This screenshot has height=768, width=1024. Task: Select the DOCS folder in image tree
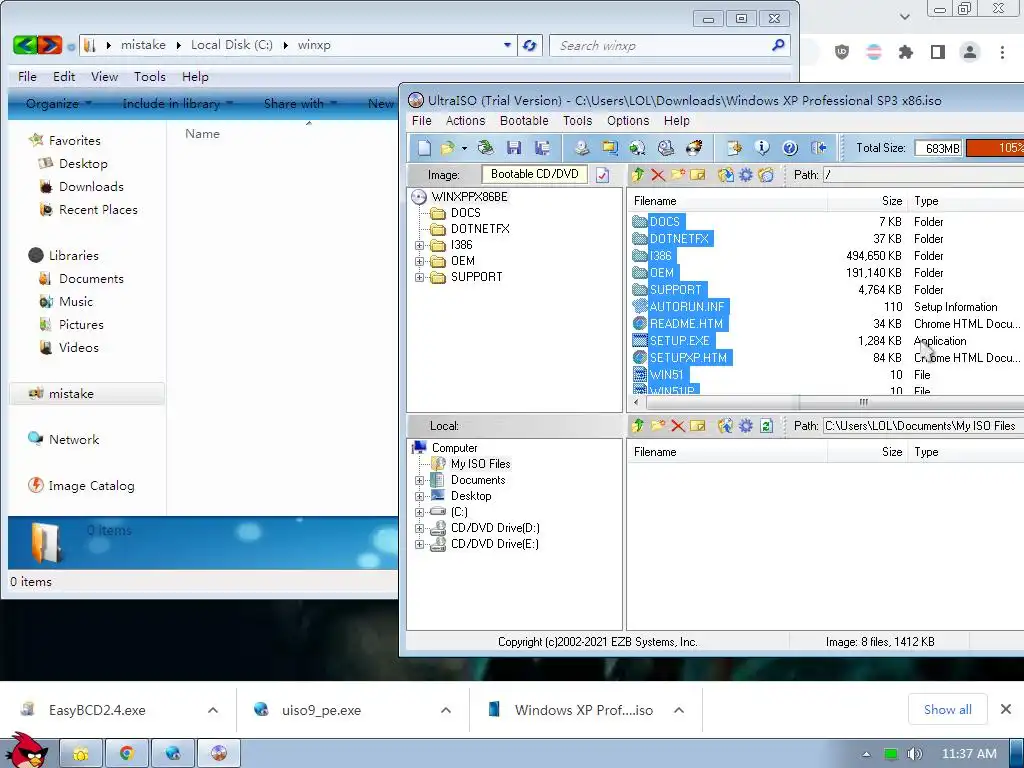465,213
